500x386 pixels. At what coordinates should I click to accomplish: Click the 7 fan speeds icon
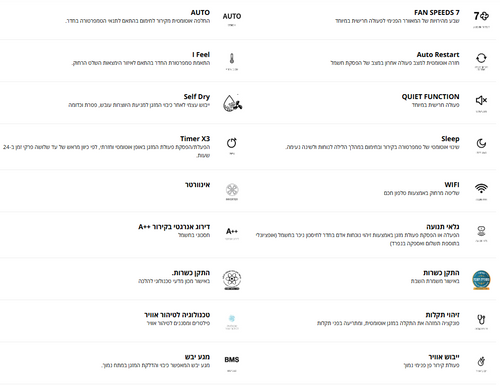481,16
